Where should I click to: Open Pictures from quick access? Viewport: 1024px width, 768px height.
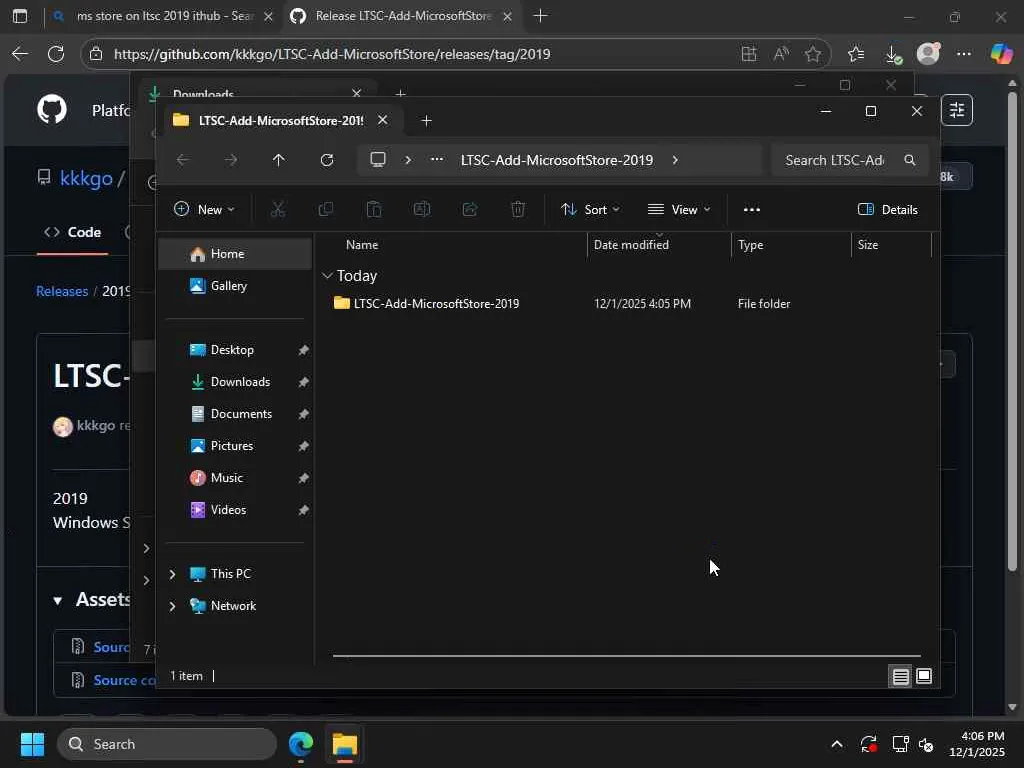tap(235, 446)
